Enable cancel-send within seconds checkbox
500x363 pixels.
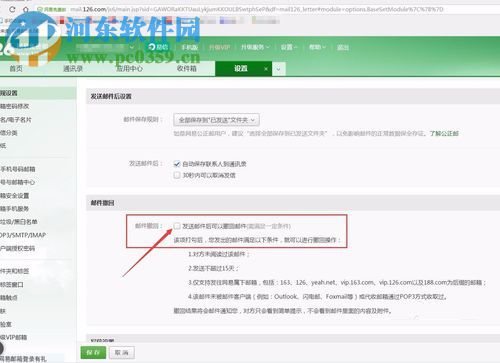click(x=177, y=175)
